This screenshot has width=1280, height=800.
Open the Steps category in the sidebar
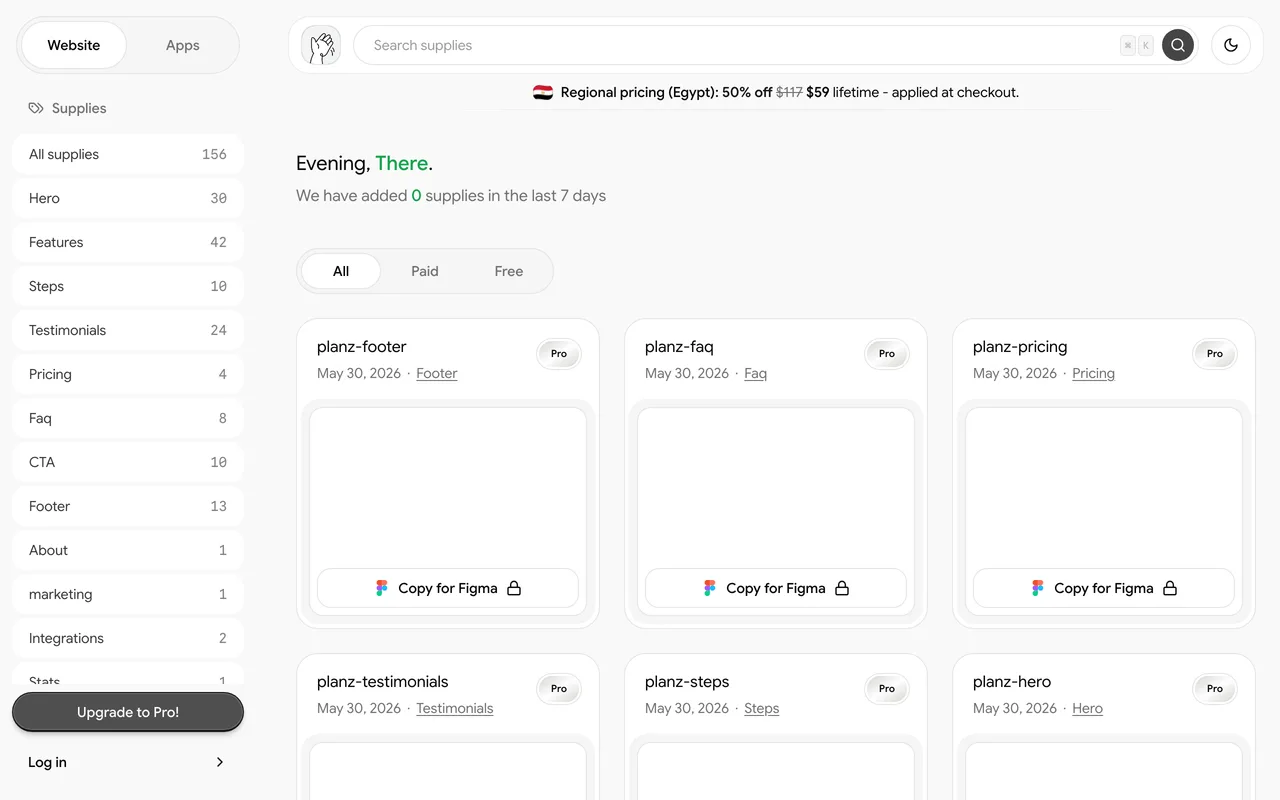[128, 286]
